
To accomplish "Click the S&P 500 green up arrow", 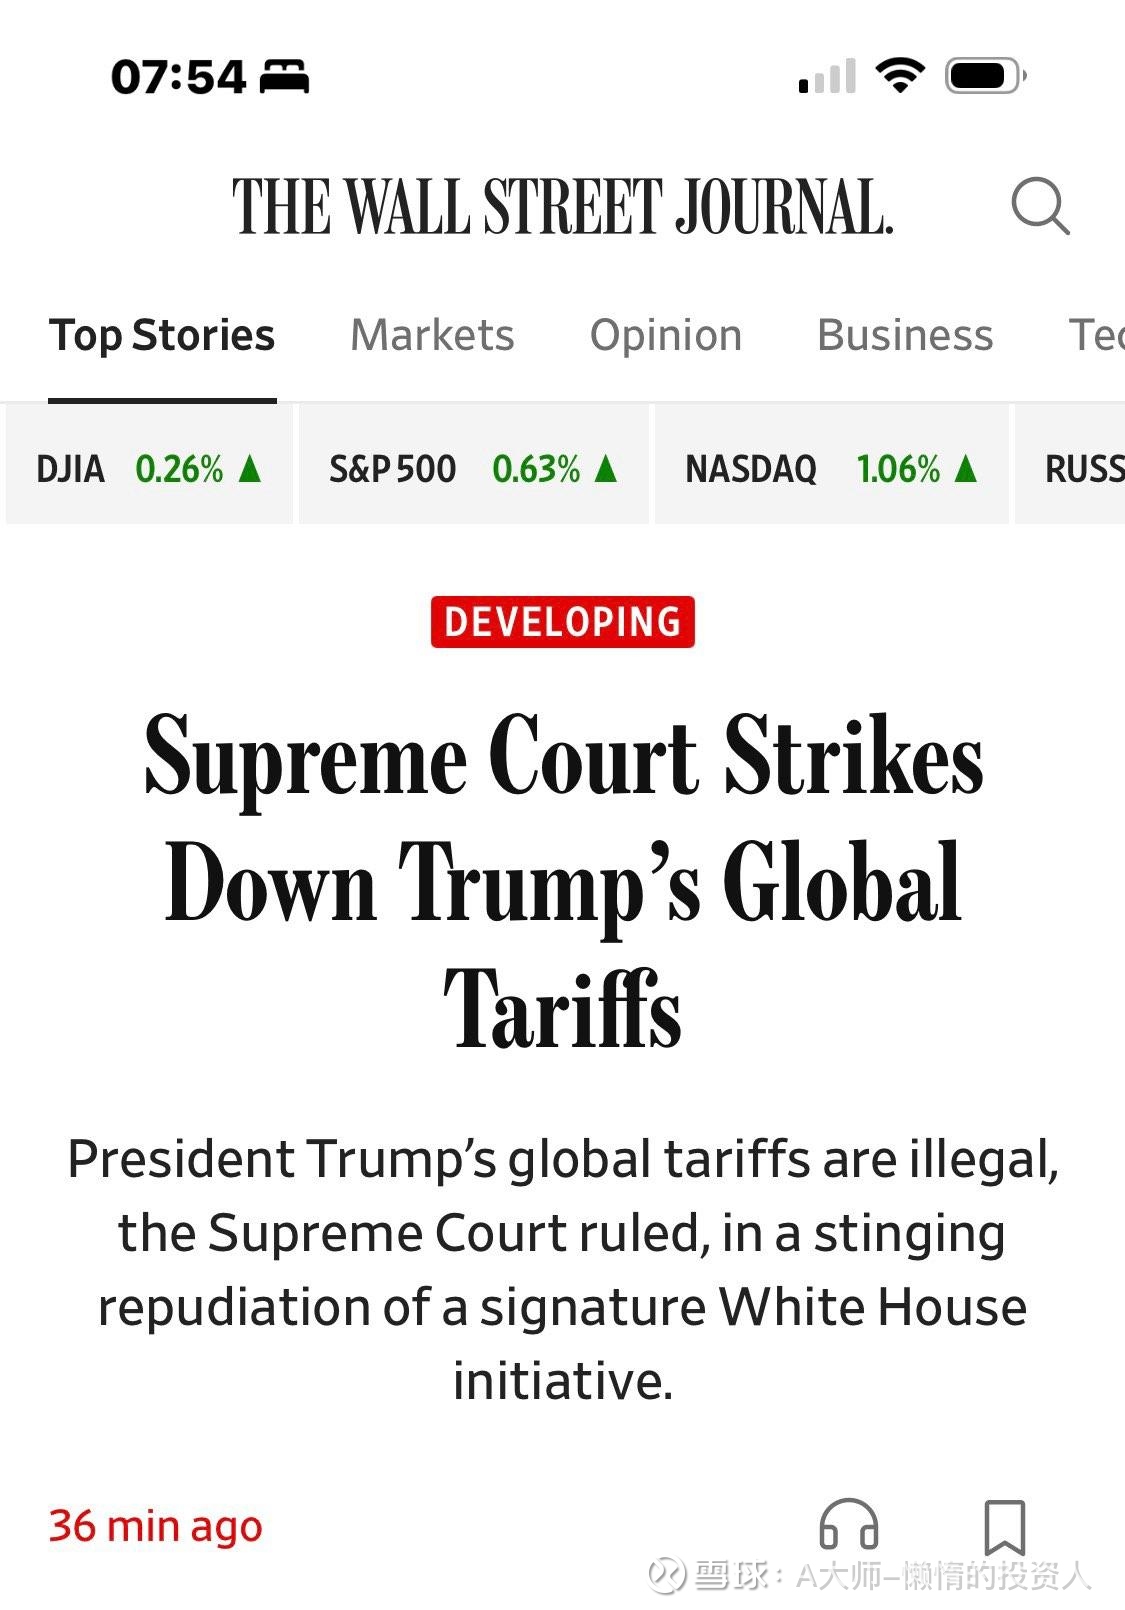I will (605, 468).
